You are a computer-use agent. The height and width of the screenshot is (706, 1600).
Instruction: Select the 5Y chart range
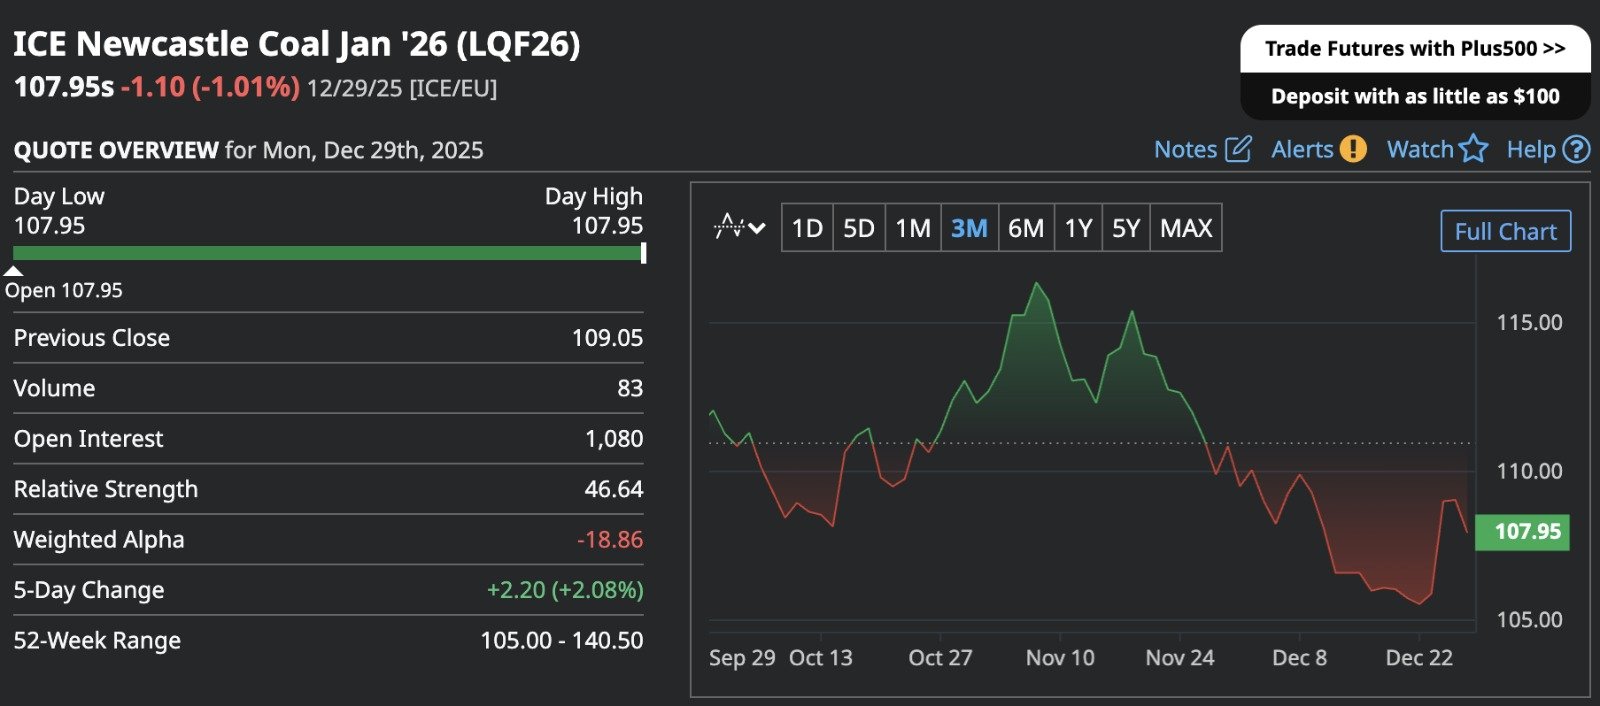(x=1125, y=228)
